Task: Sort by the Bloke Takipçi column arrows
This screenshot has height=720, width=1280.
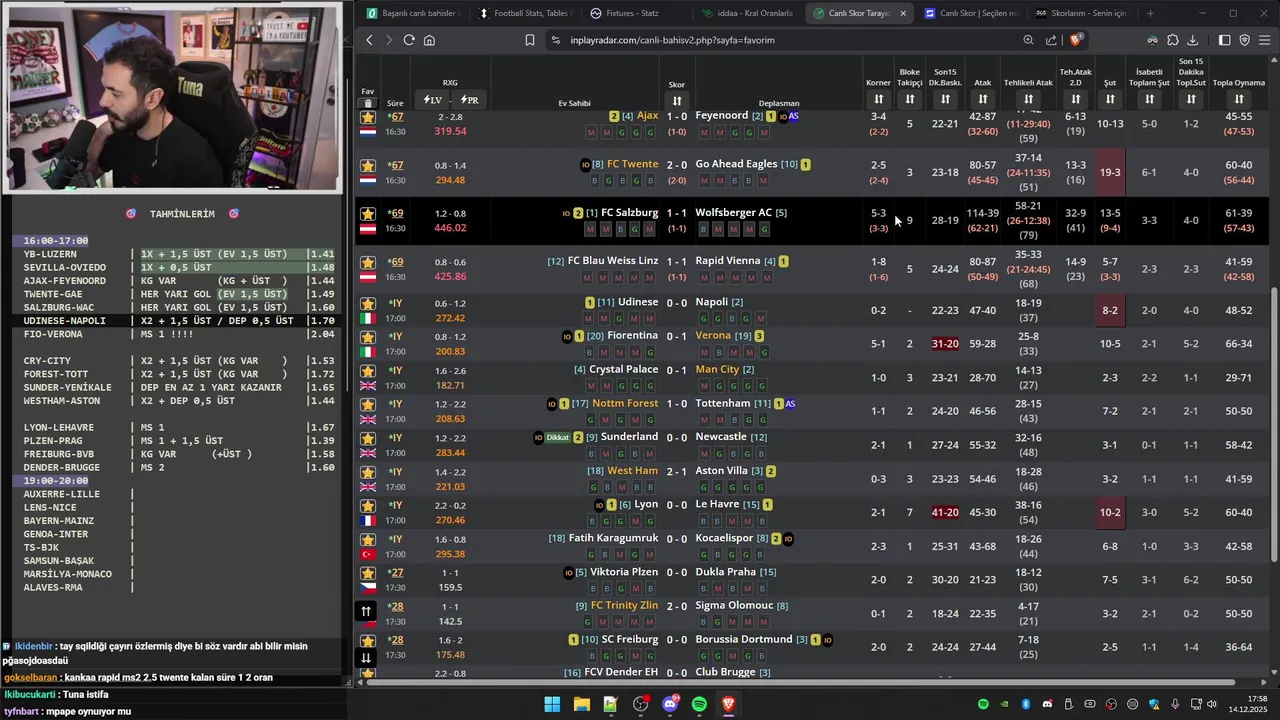Action: click(910, 99)
